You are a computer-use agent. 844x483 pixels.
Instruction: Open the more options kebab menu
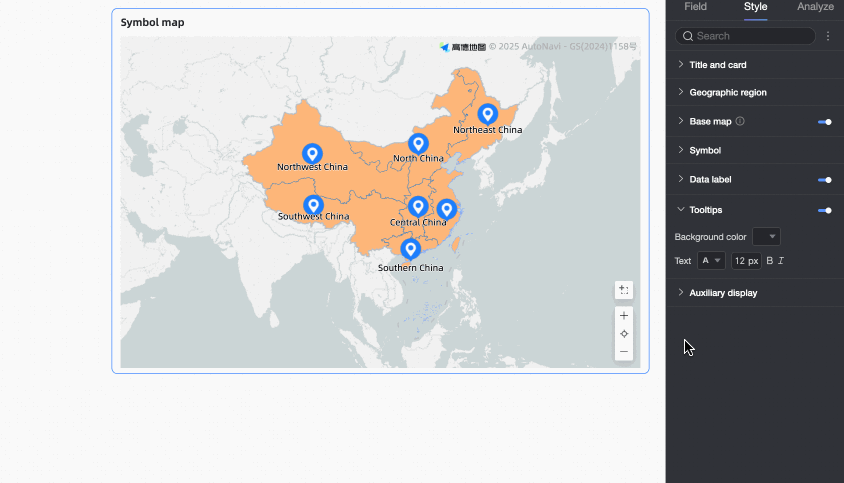(828, 36)
